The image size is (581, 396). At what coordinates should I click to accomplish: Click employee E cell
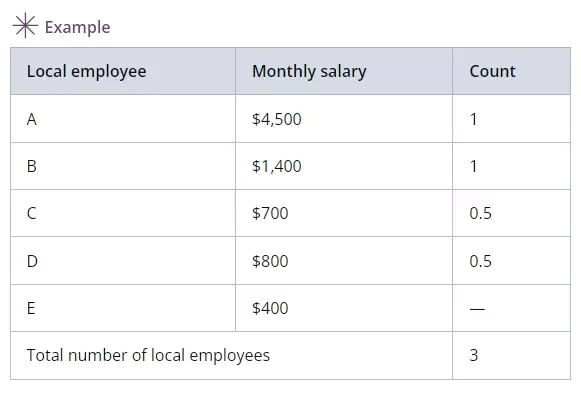click(x=123, y=308)
